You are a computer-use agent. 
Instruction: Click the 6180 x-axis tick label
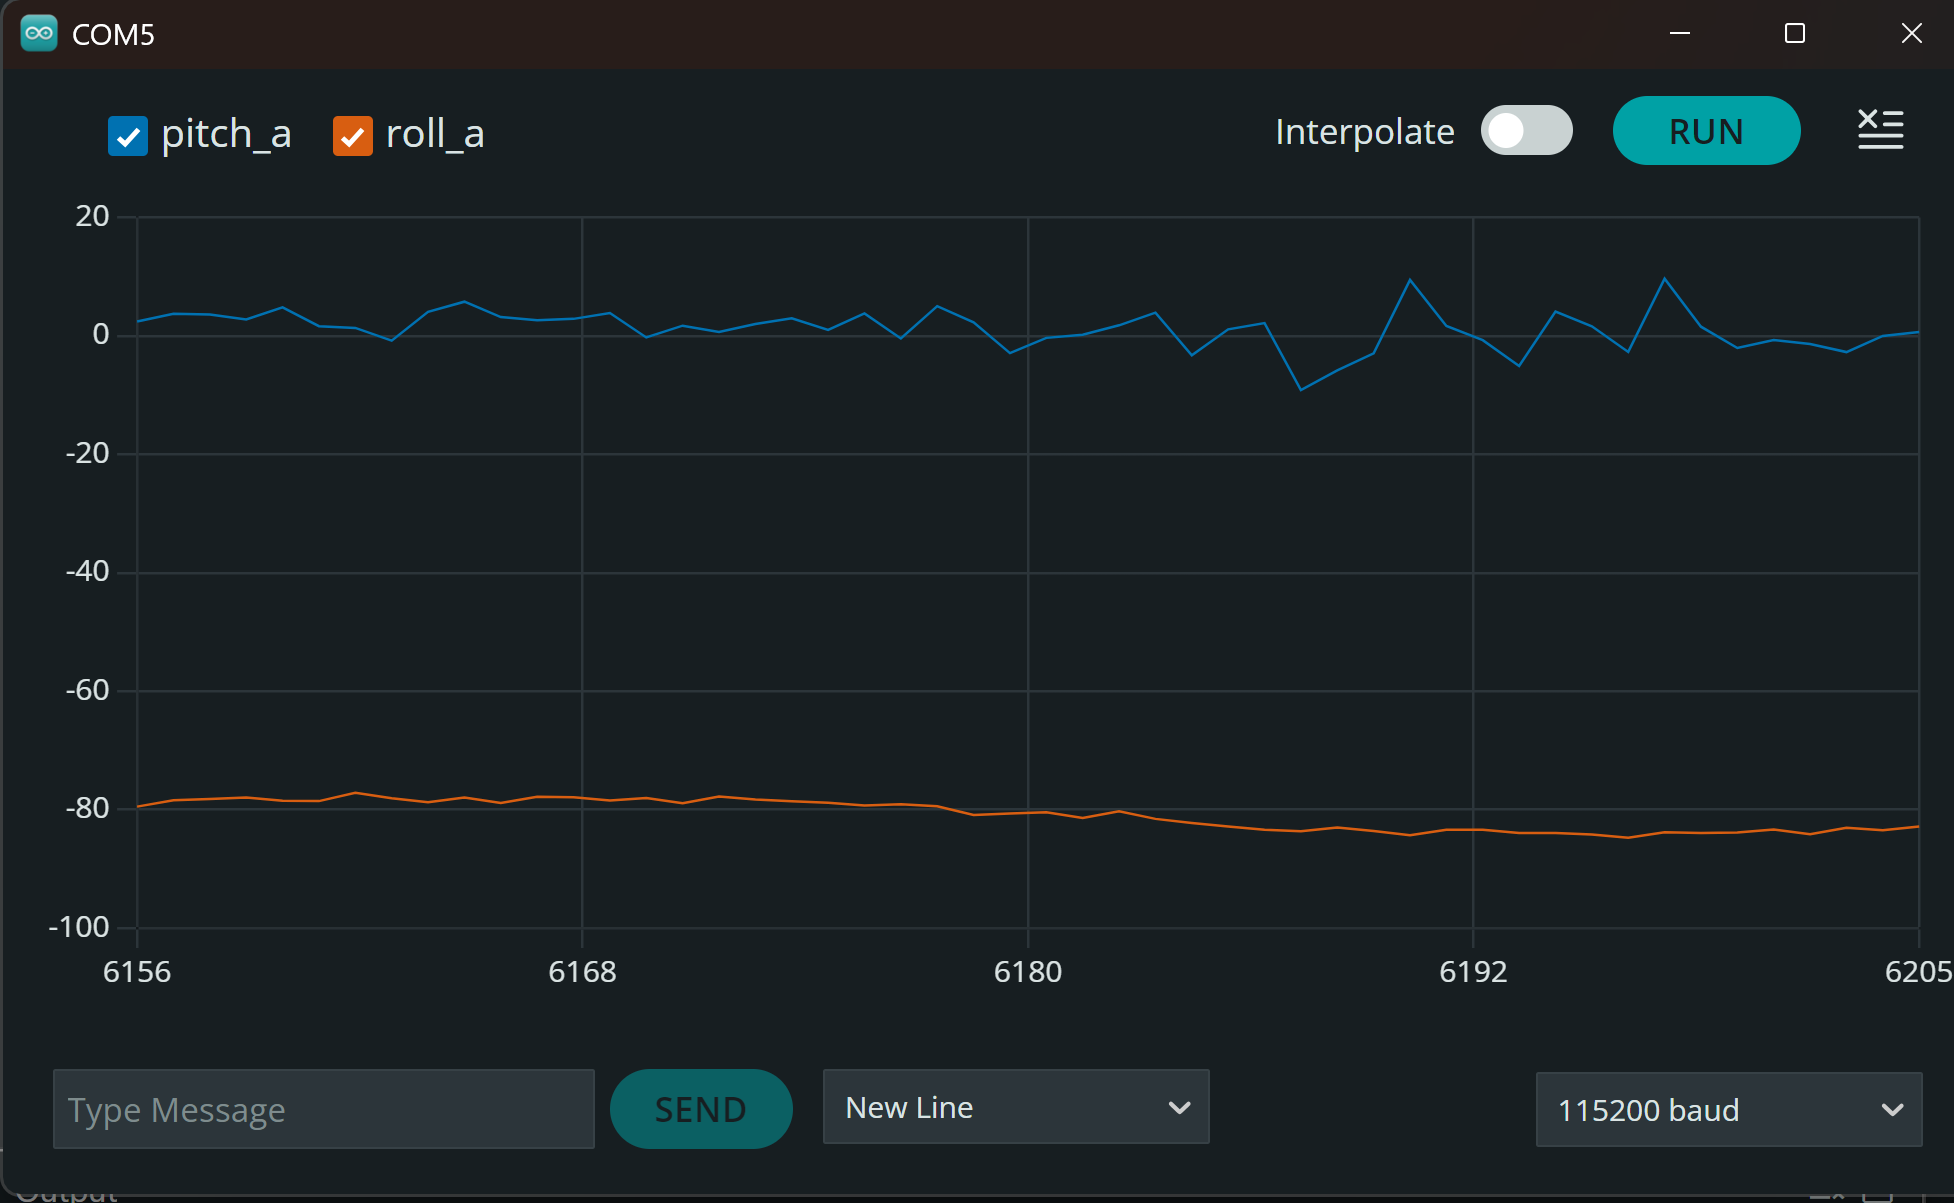tap(1027, 971)
